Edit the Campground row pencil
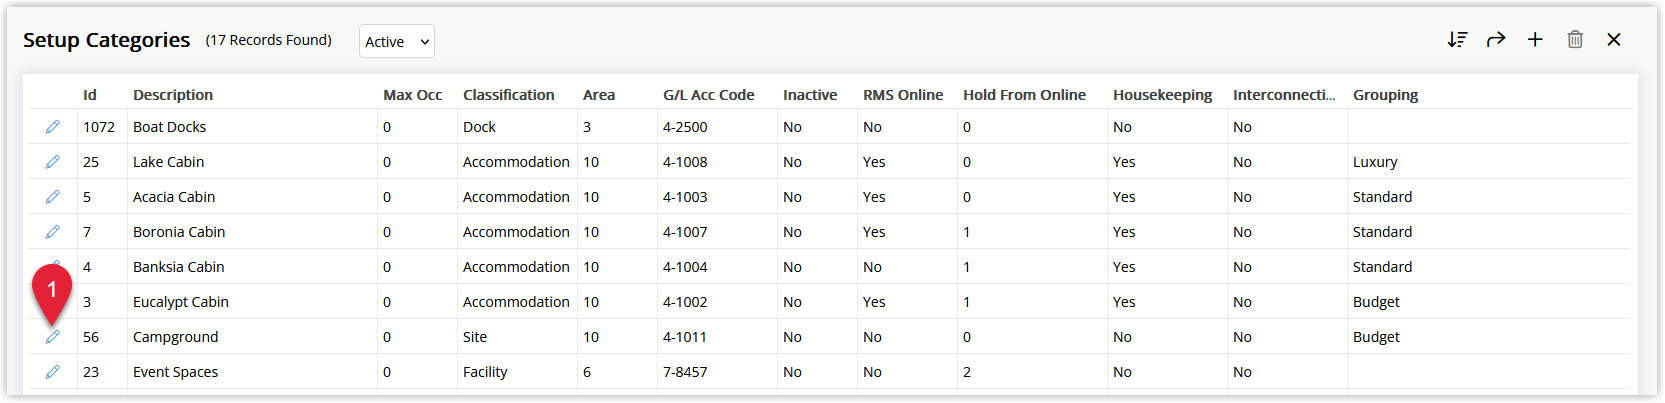This screenshot has height=403, width=1665. pyautogui.click(x=52, y=337)
